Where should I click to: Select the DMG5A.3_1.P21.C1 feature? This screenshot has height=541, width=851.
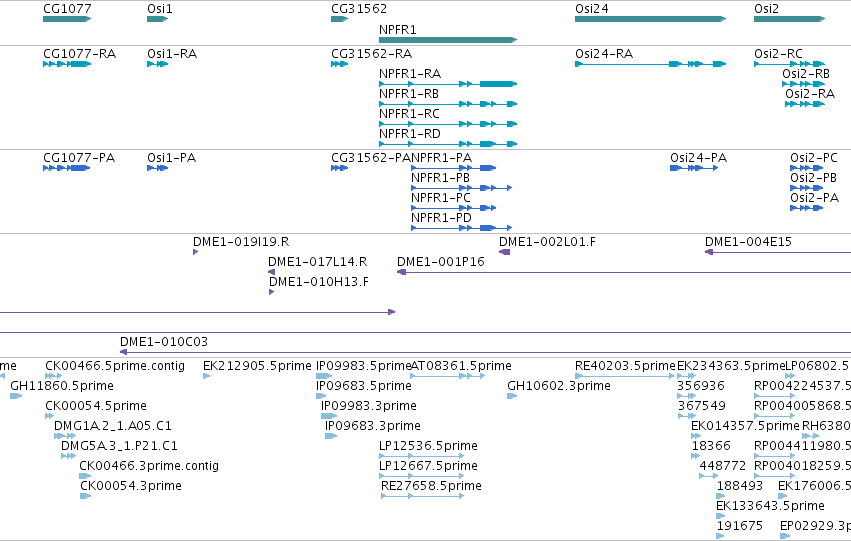click(119, 447)
